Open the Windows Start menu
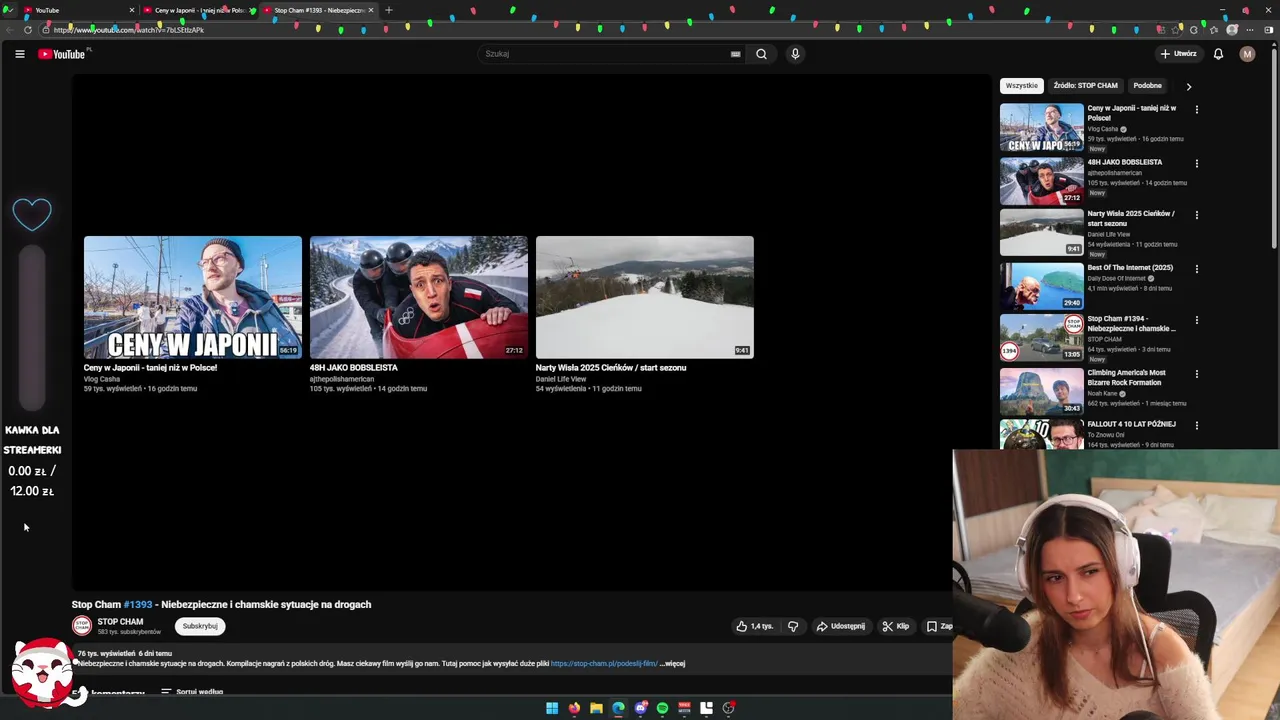1280x720 pixels. (x=552, y=708)
